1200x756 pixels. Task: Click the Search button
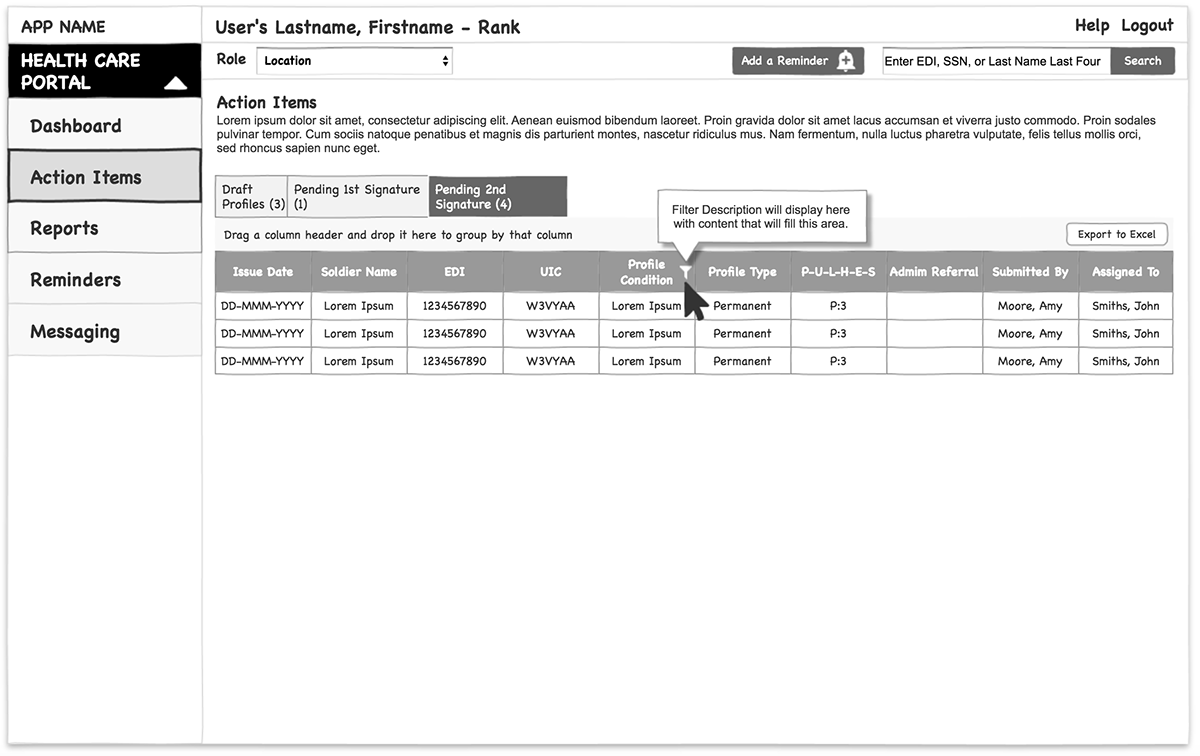pos(1142,61)
